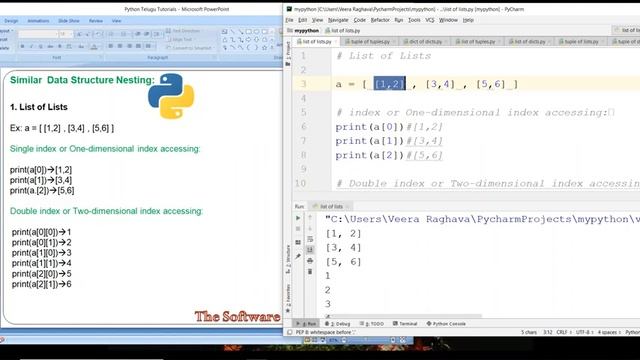Select the star shape in PowerPoint shapes gallery
The width and height of the screenshot is (640, 360).
[264, 48]
